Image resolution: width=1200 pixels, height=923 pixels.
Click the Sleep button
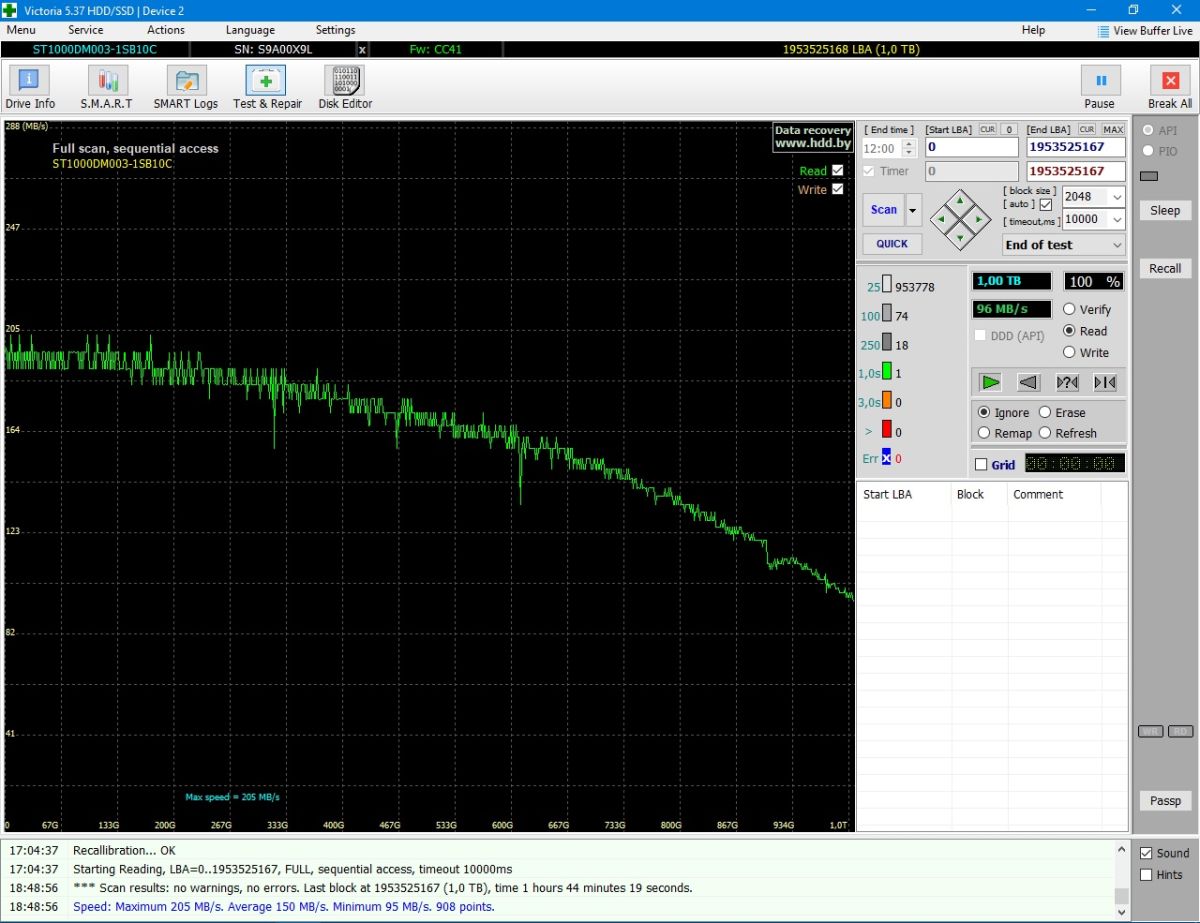point(1165,210)
